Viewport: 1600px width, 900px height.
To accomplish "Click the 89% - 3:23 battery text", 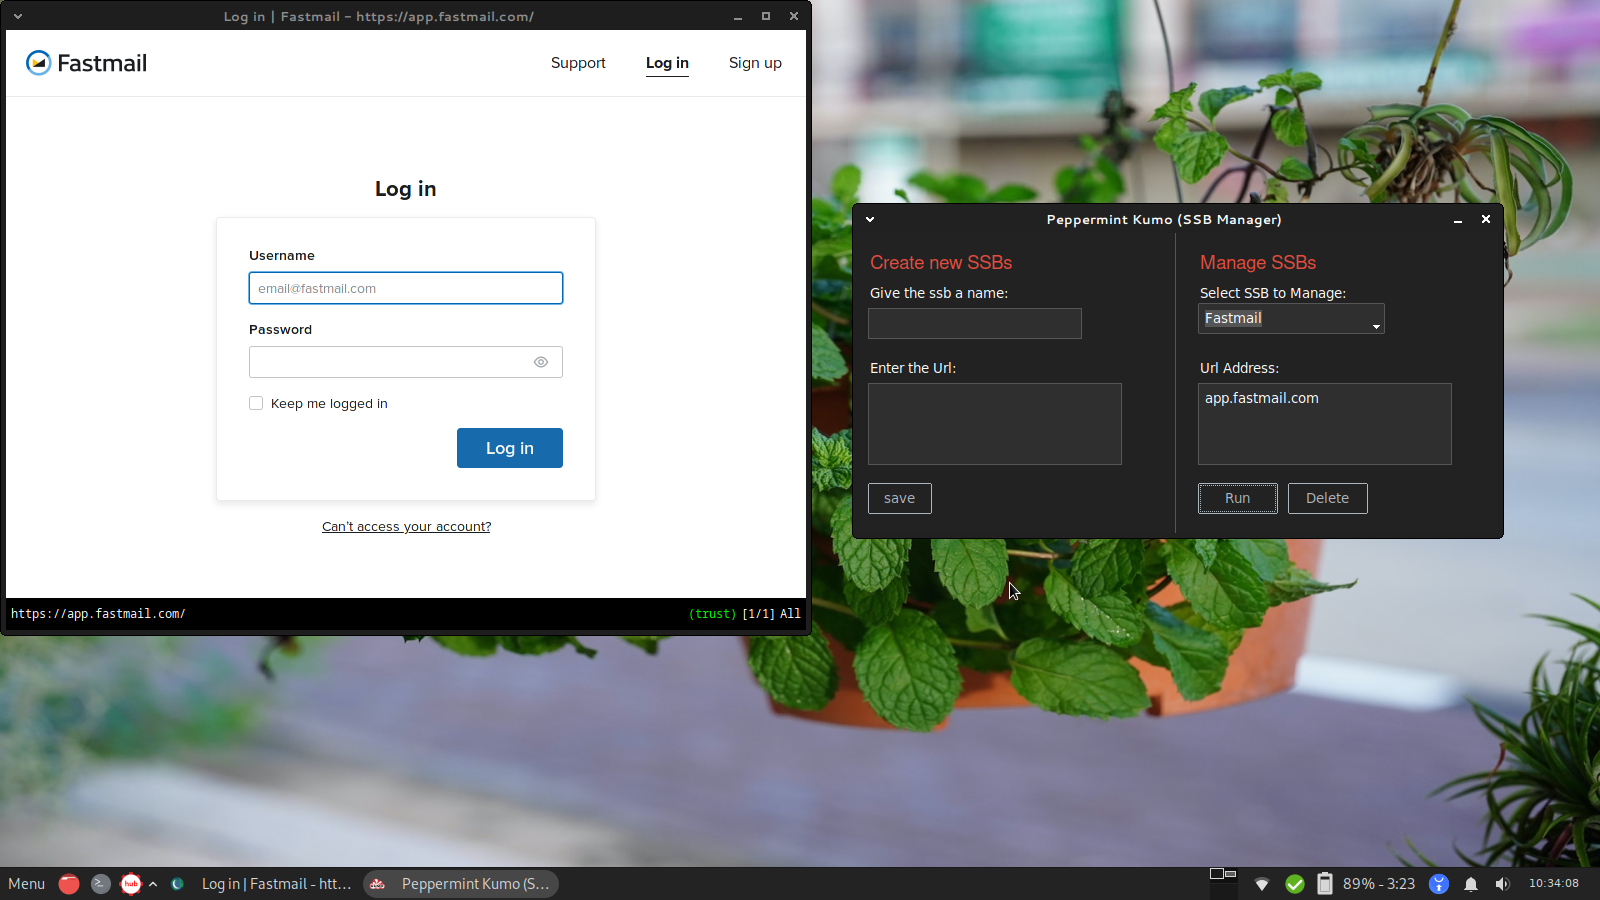I will [x=1379, y=884].
